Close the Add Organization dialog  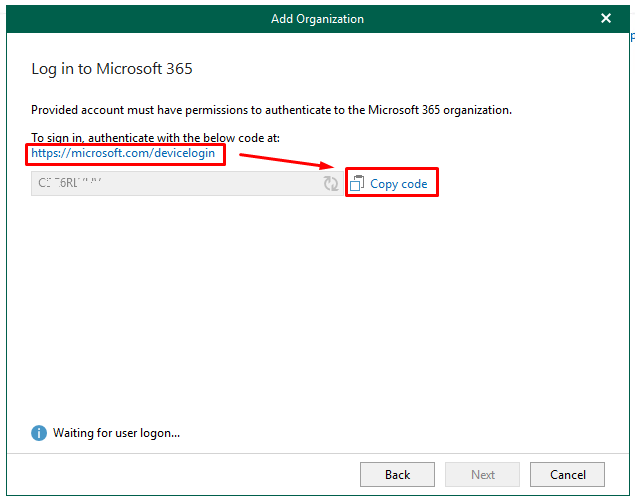pyautogui.click(x=606, y=18)
